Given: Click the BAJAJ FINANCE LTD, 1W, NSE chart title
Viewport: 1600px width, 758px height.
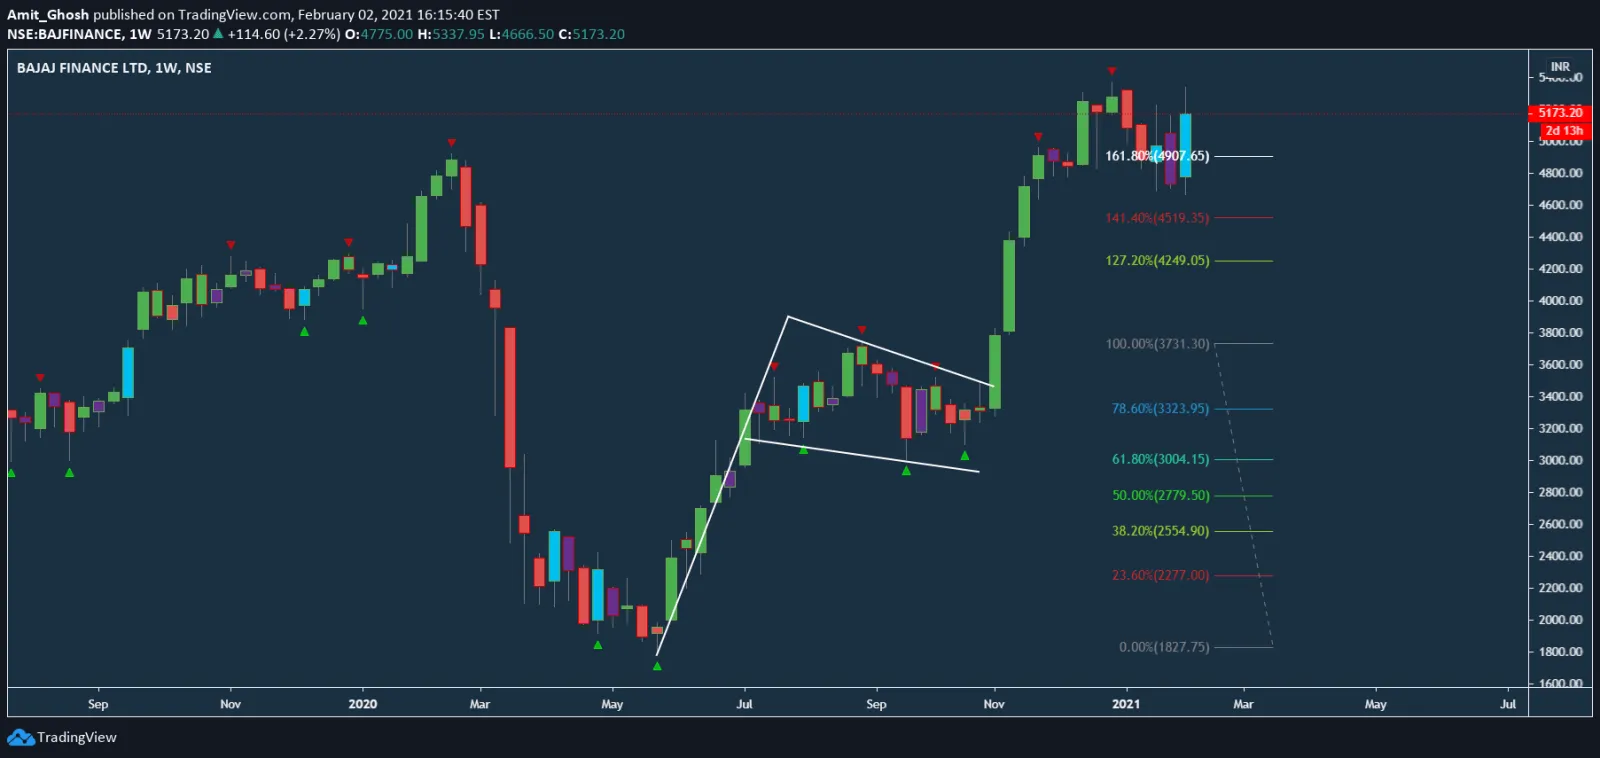Looking at the screenshot, I should pos(114,68).
